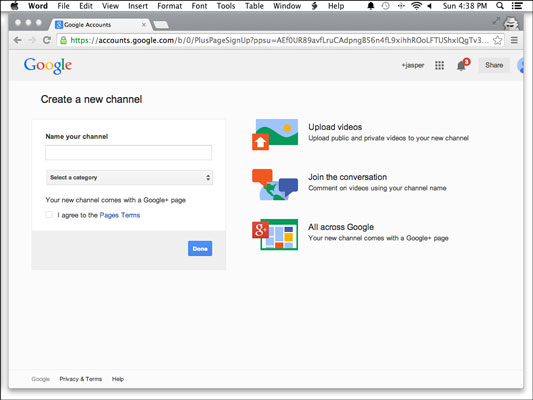Open Wi-Fi status in menu bar
This screenshot has height=400, width=533.
416,6
